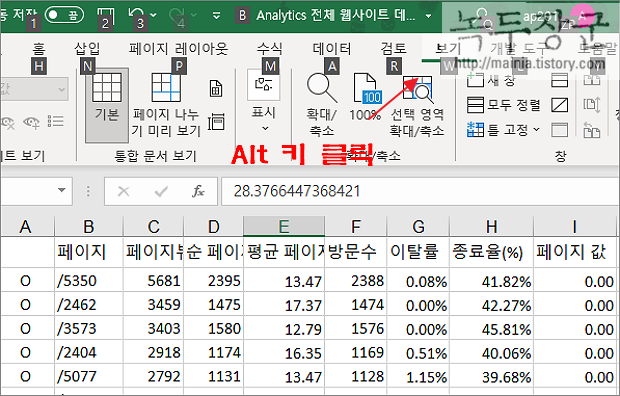Click the formula bar Cancel X
This screenshot has width=620, height=396.
pos(124,191)
